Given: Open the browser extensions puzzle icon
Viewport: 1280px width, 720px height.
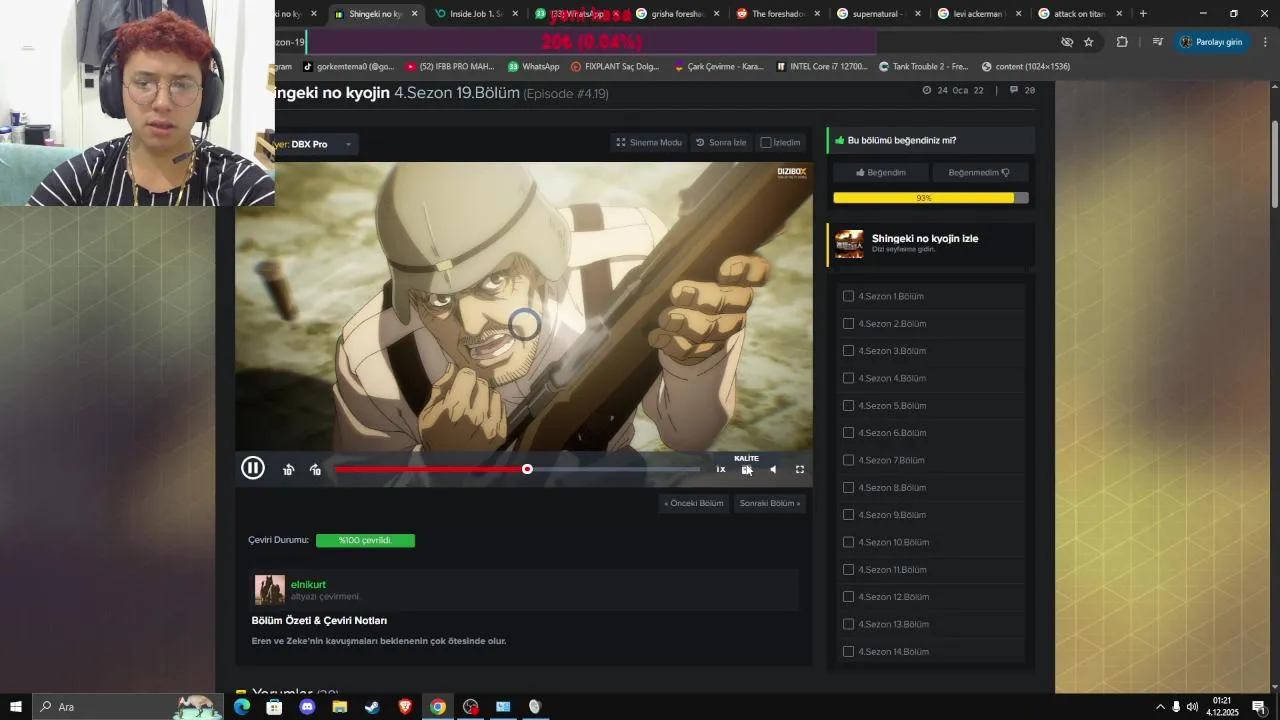Looking at the screenshot, I should 1122,42.
